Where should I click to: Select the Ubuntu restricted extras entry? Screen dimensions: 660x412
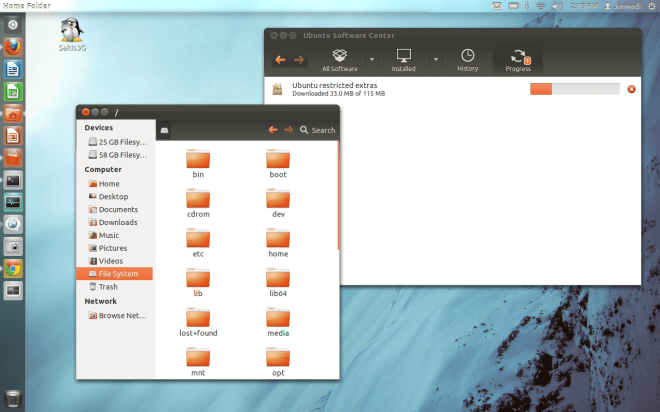point(452,89)
